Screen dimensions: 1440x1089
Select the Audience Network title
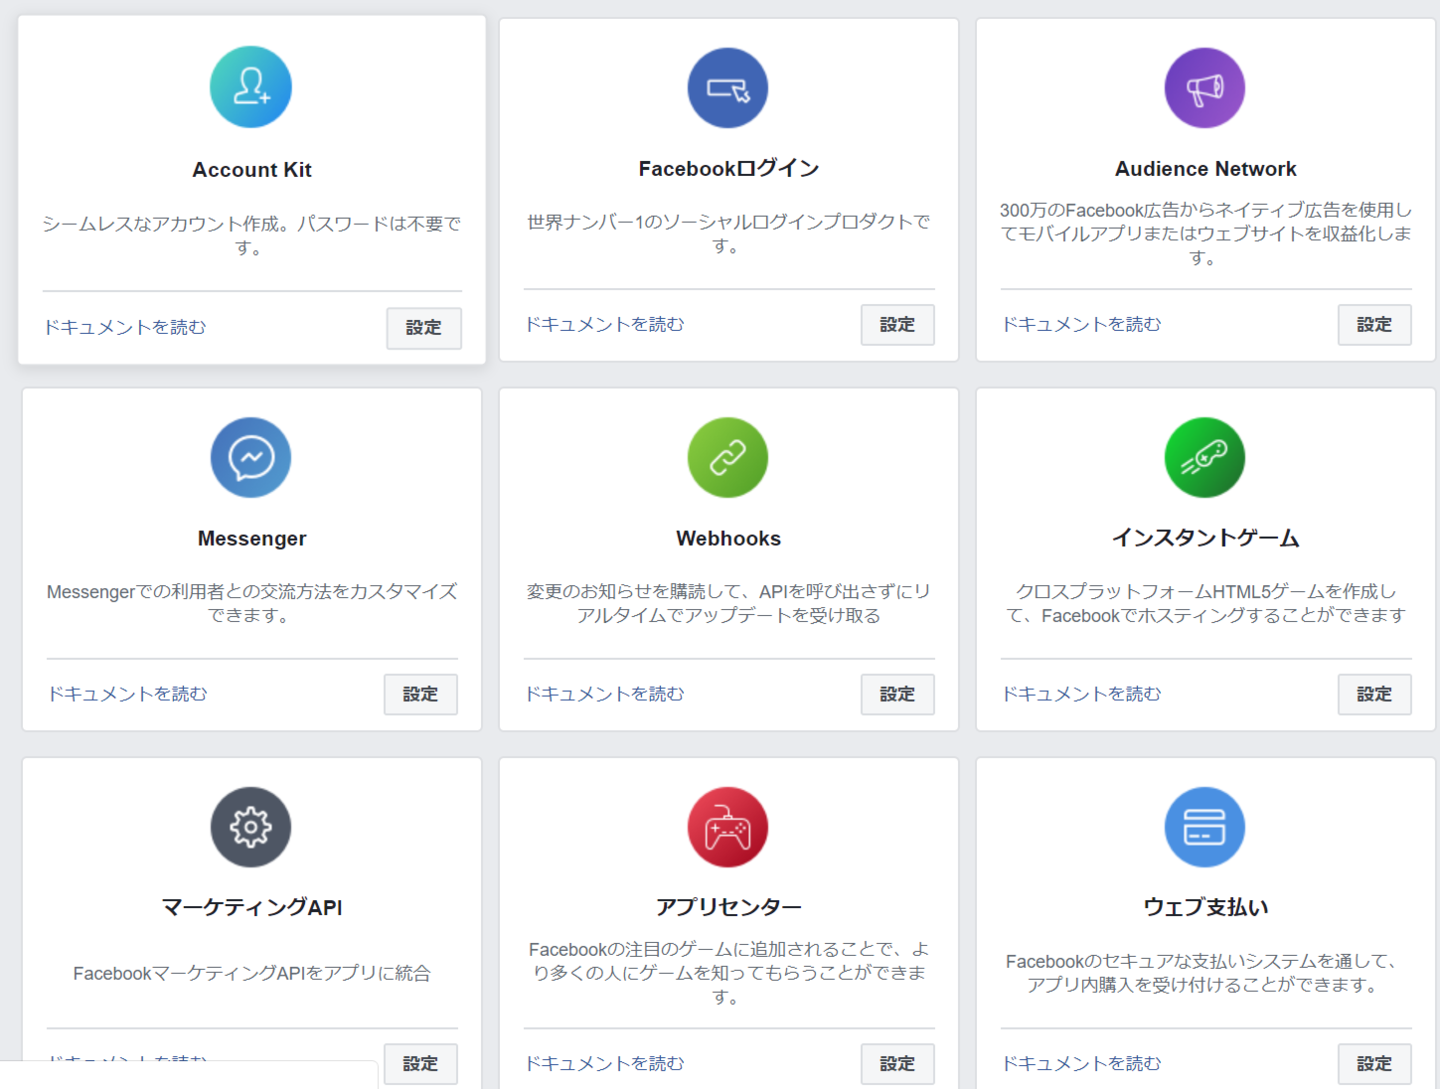(x=1206, y=169)
